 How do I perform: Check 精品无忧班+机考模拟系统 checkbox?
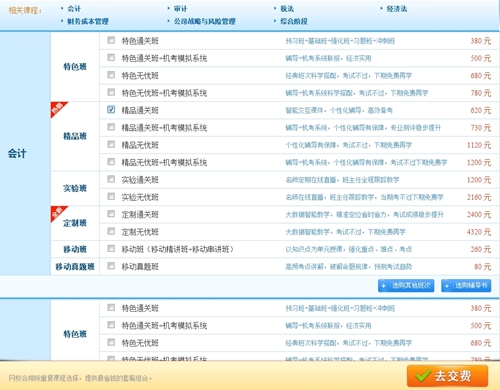111,162
